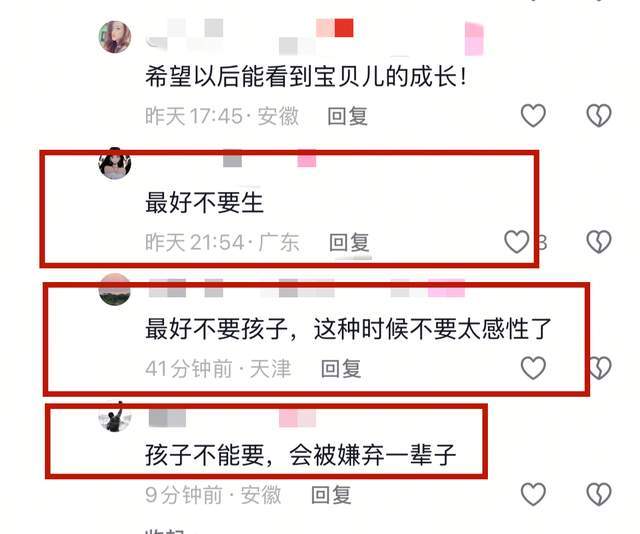Open avatar of the 广东 commenter
640x534 pixels.
pos(115,163)
